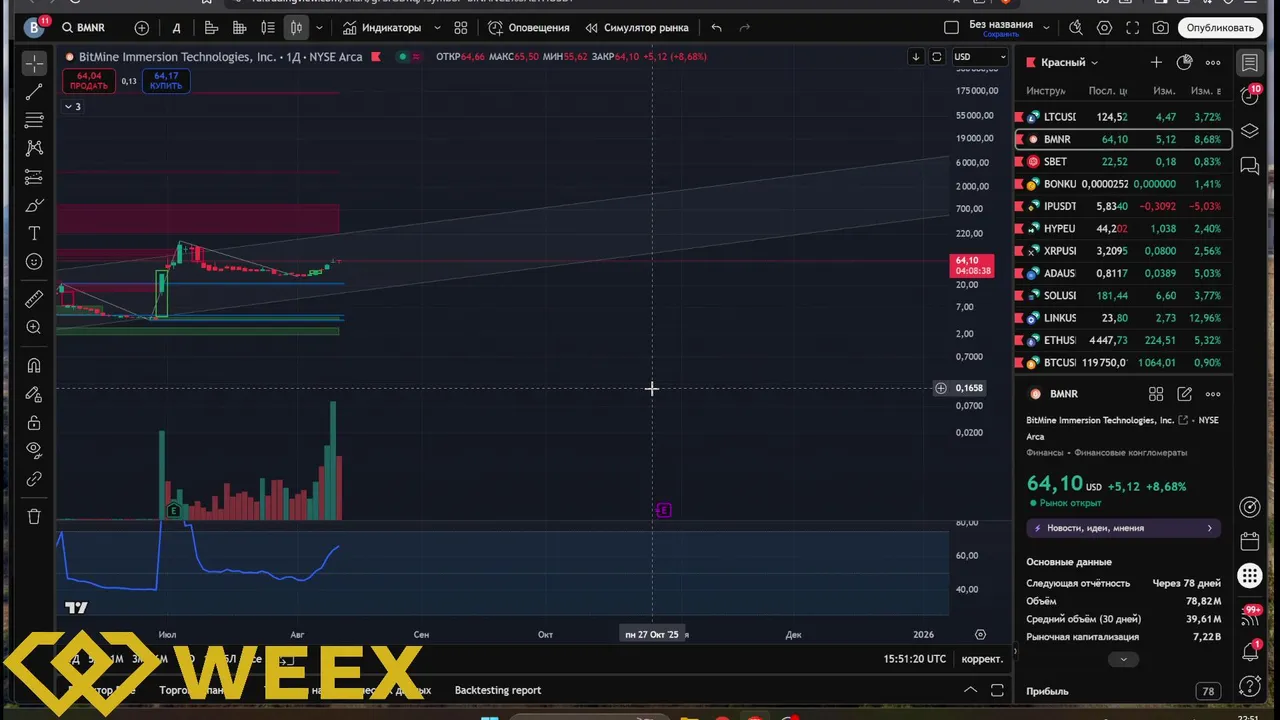Open notifications bell in right sidebar
The width and height of the screenshot is (1280, 720).
point(1250,653)
